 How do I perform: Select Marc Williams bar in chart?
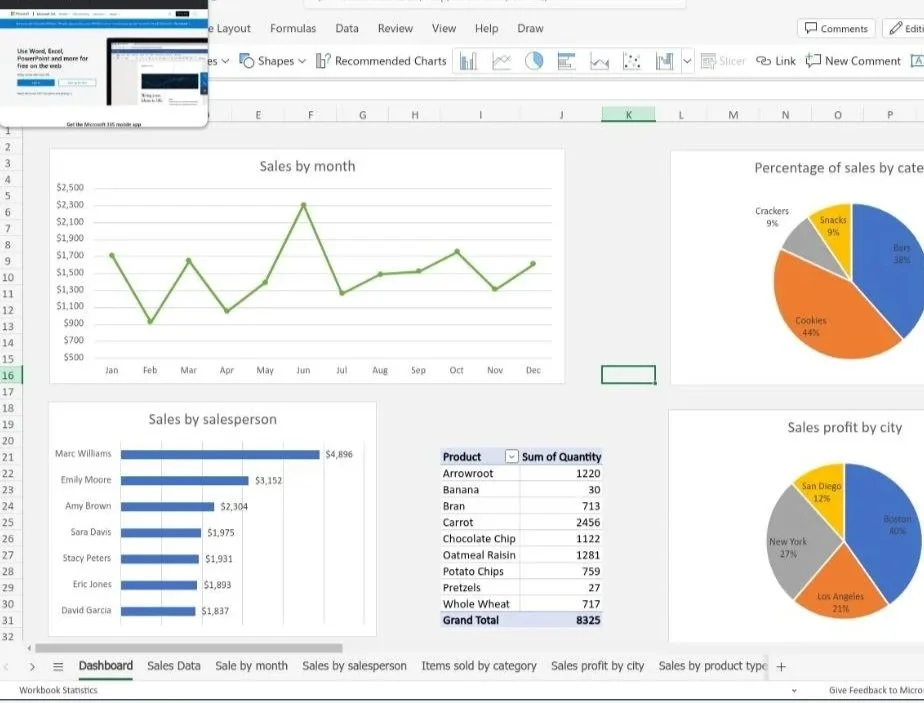(220, 454)
